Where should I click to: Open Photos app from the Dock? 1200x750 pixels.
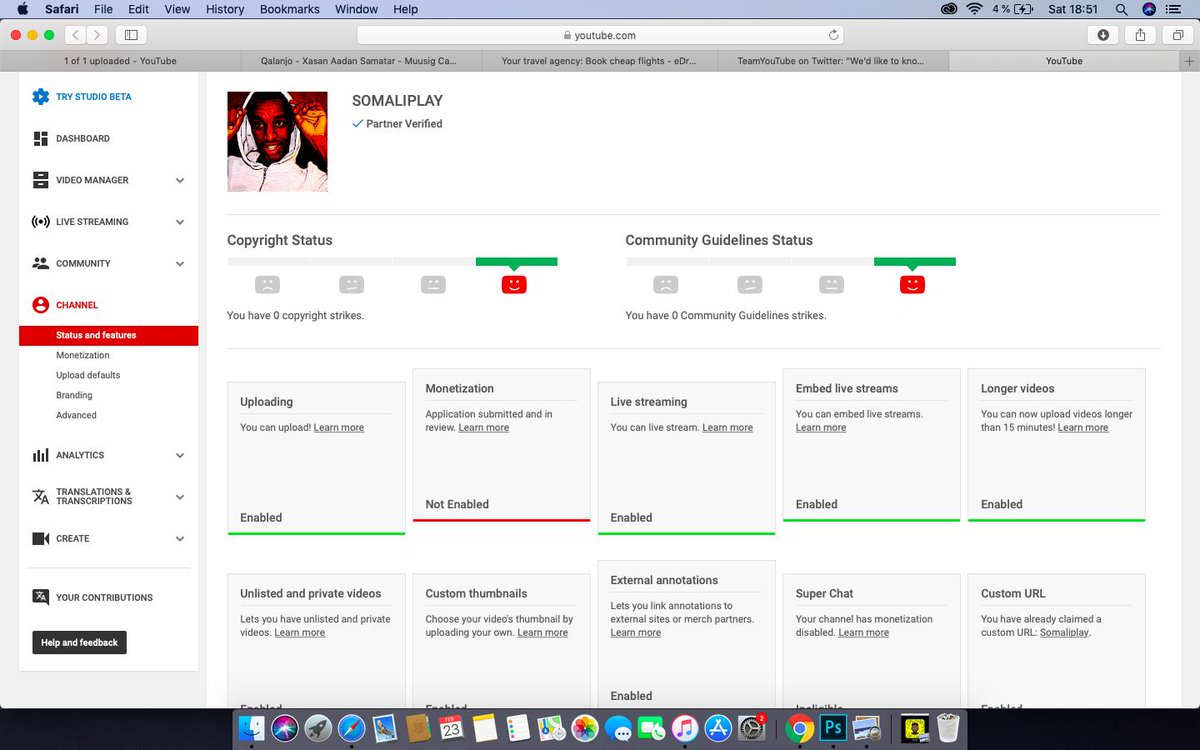[585, 728]
